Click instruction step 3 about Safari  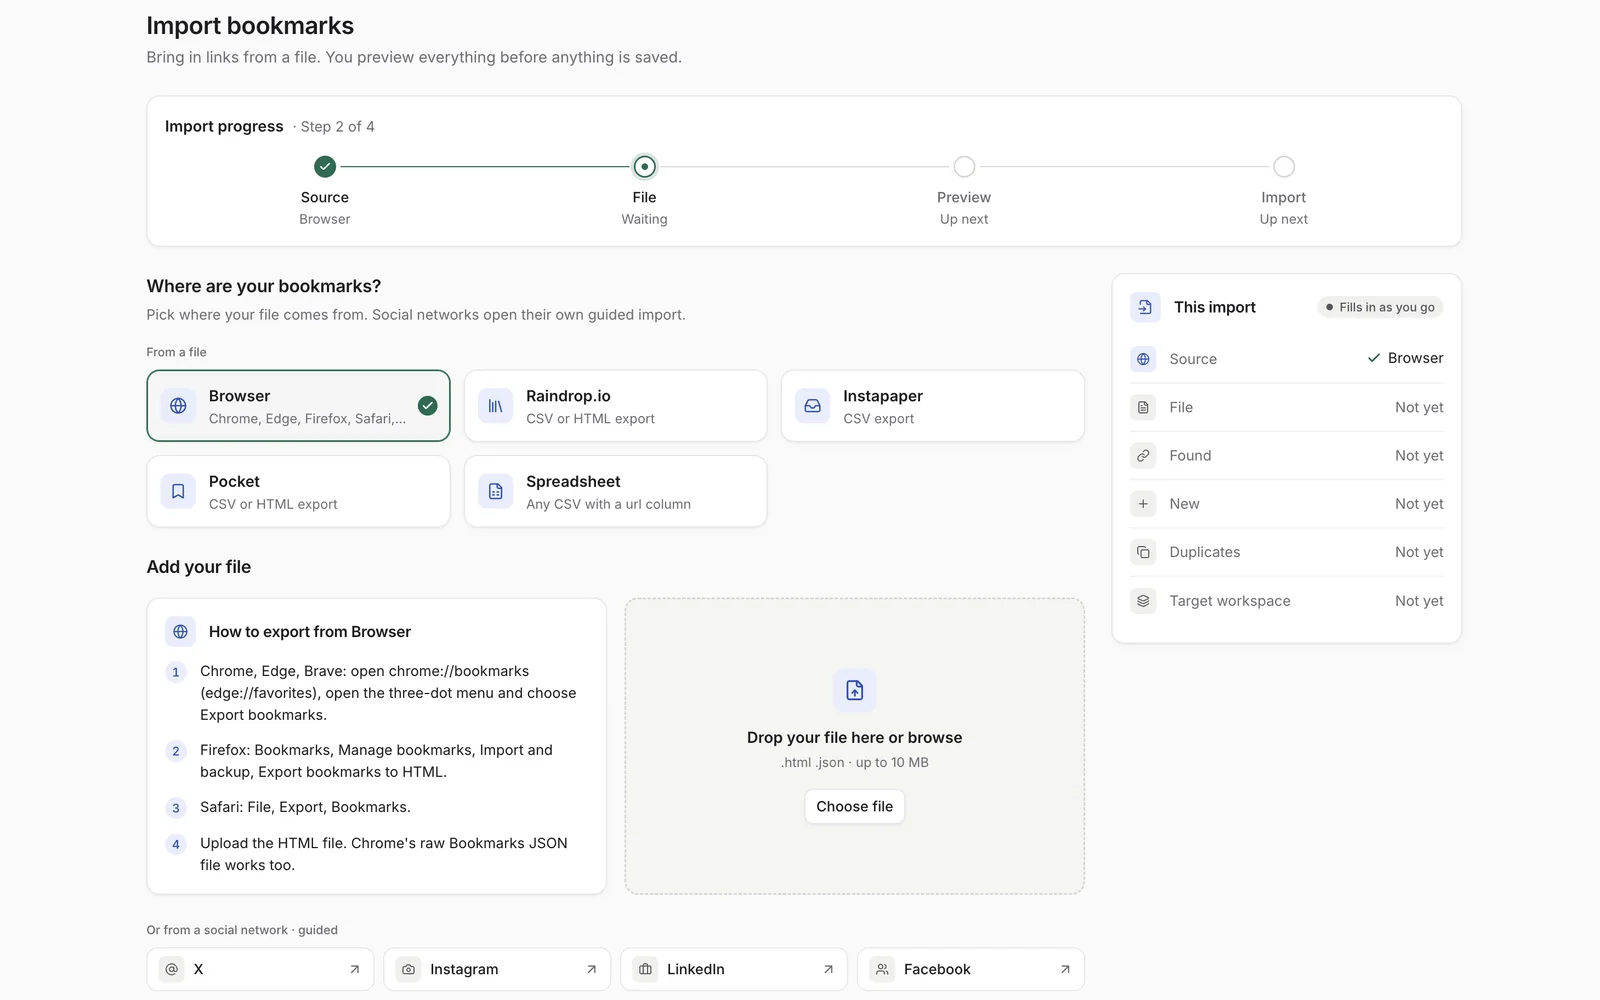[305, 807]
